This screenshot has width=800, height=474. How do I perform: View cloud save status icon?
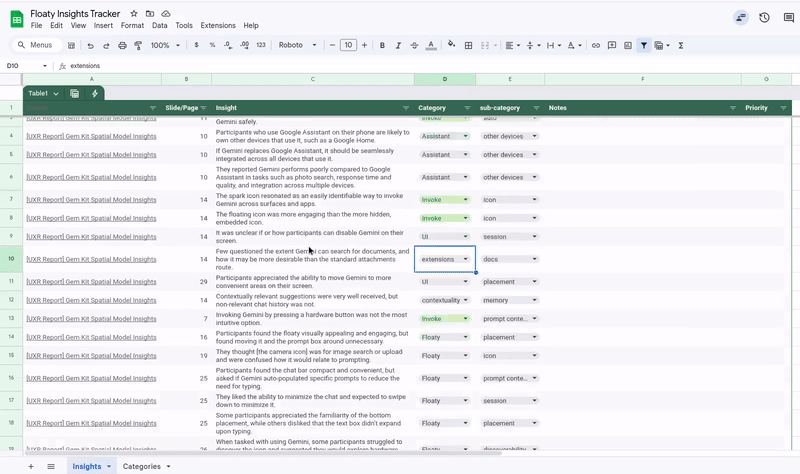point(166,14)
